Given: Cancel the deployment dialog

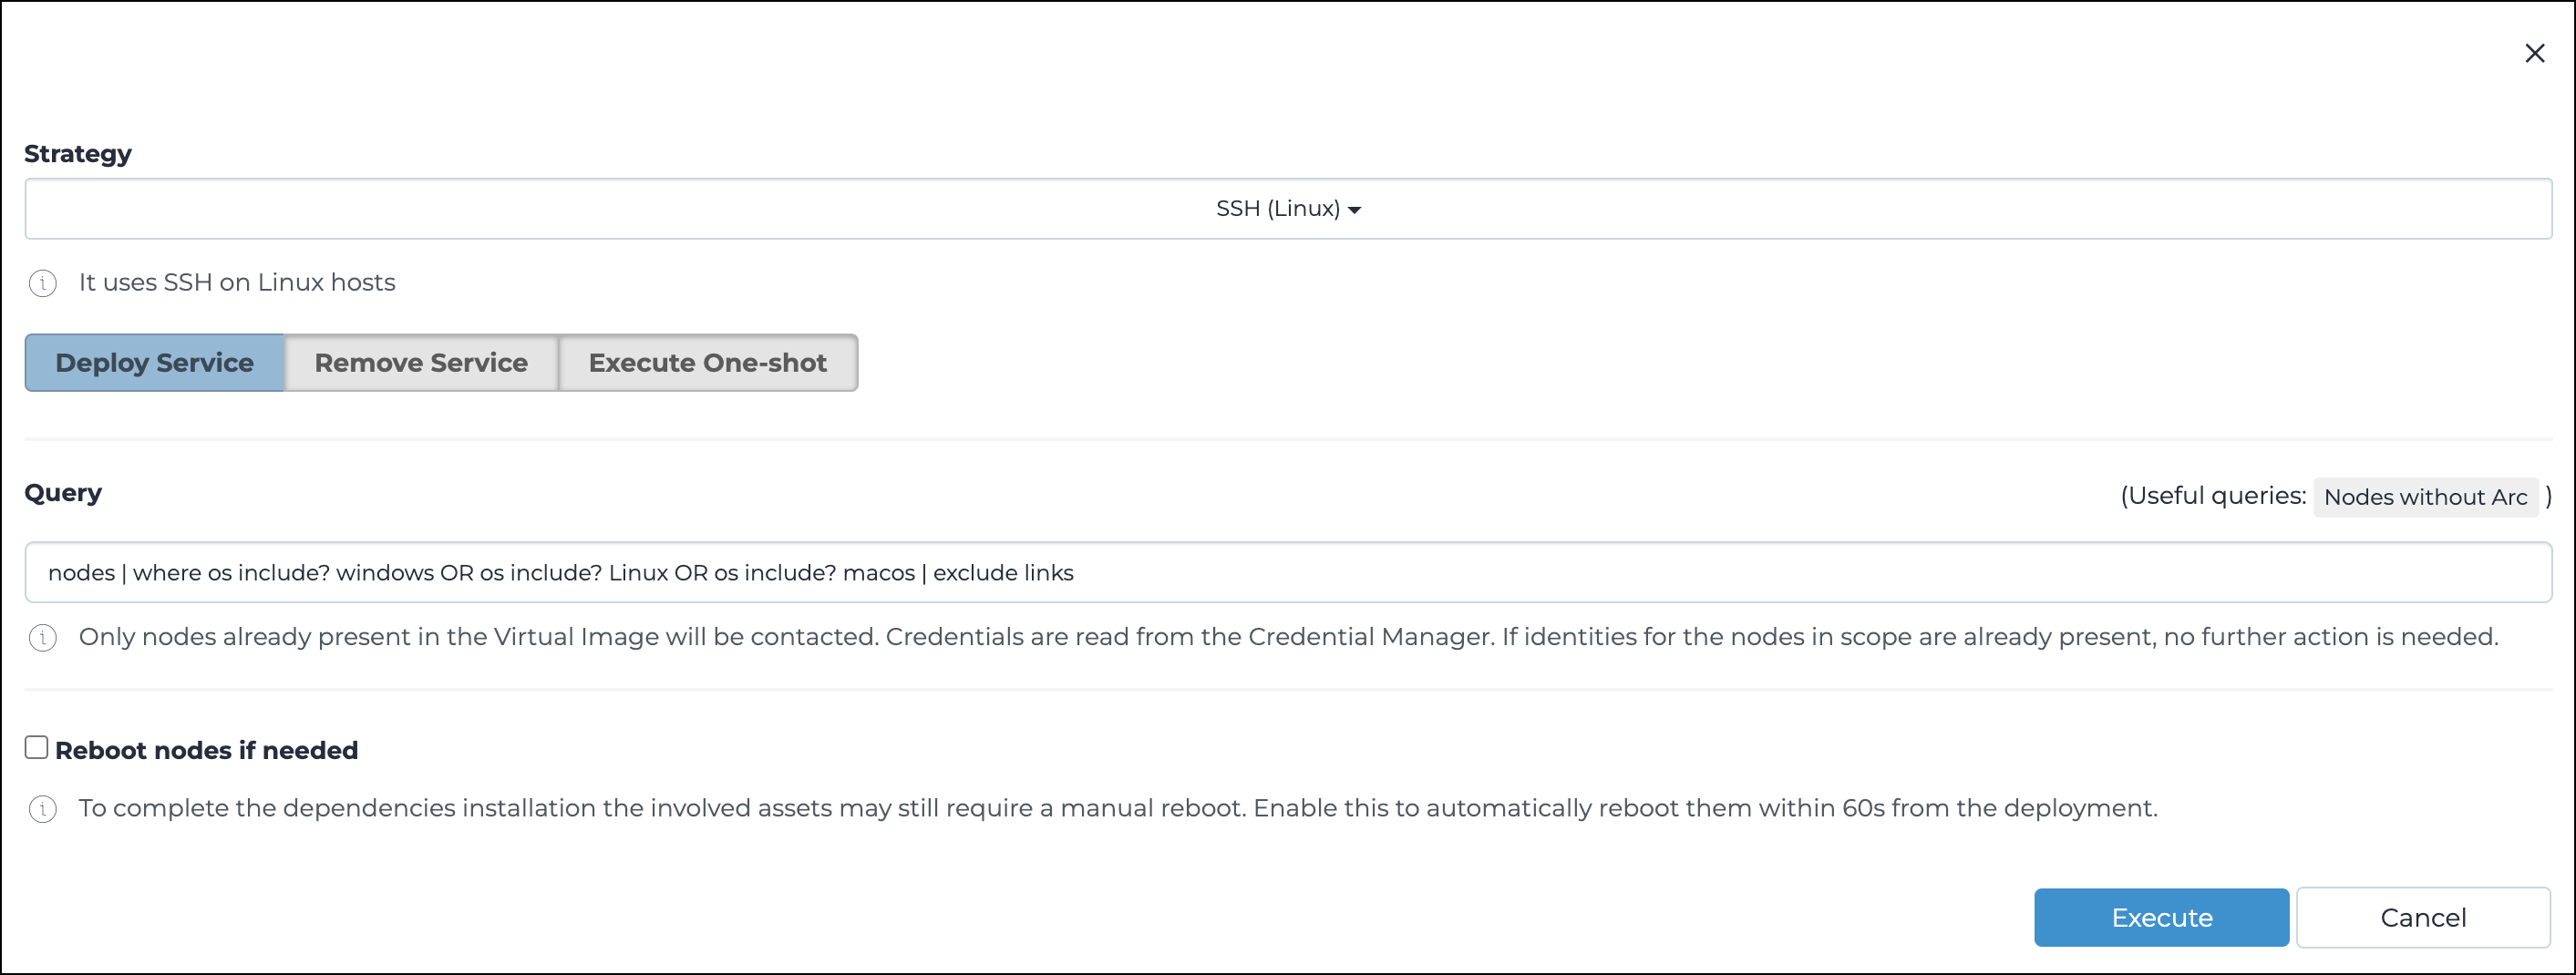Looking at the screenshot, I should 2423,917.
